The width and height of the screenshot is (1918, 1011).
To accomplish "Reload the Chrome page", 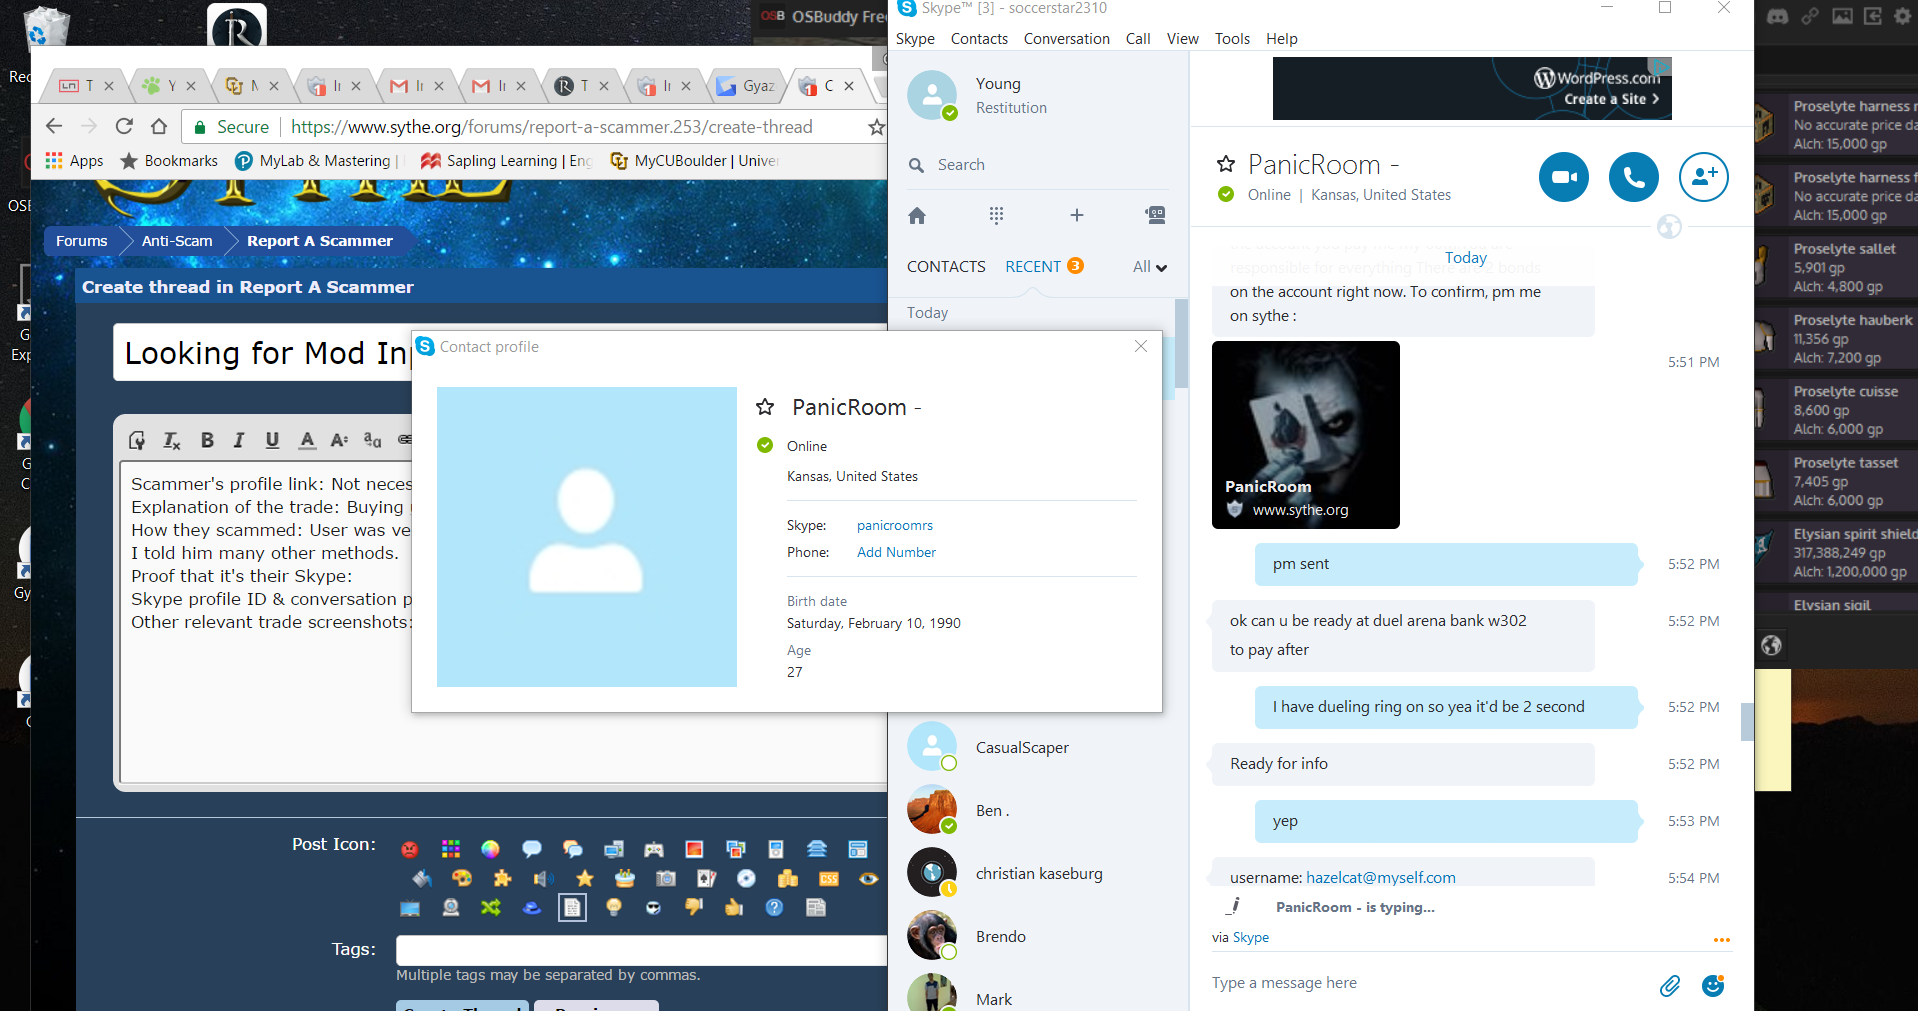I will pyautogui.click(x=124, y=126).
